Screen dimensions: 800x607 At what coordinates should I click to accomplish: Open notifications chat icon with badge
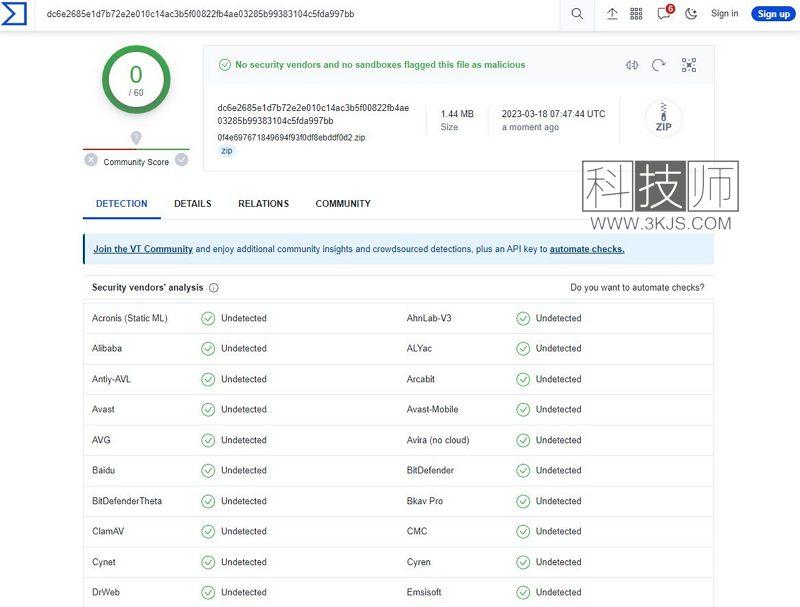[x=665, y=13]
